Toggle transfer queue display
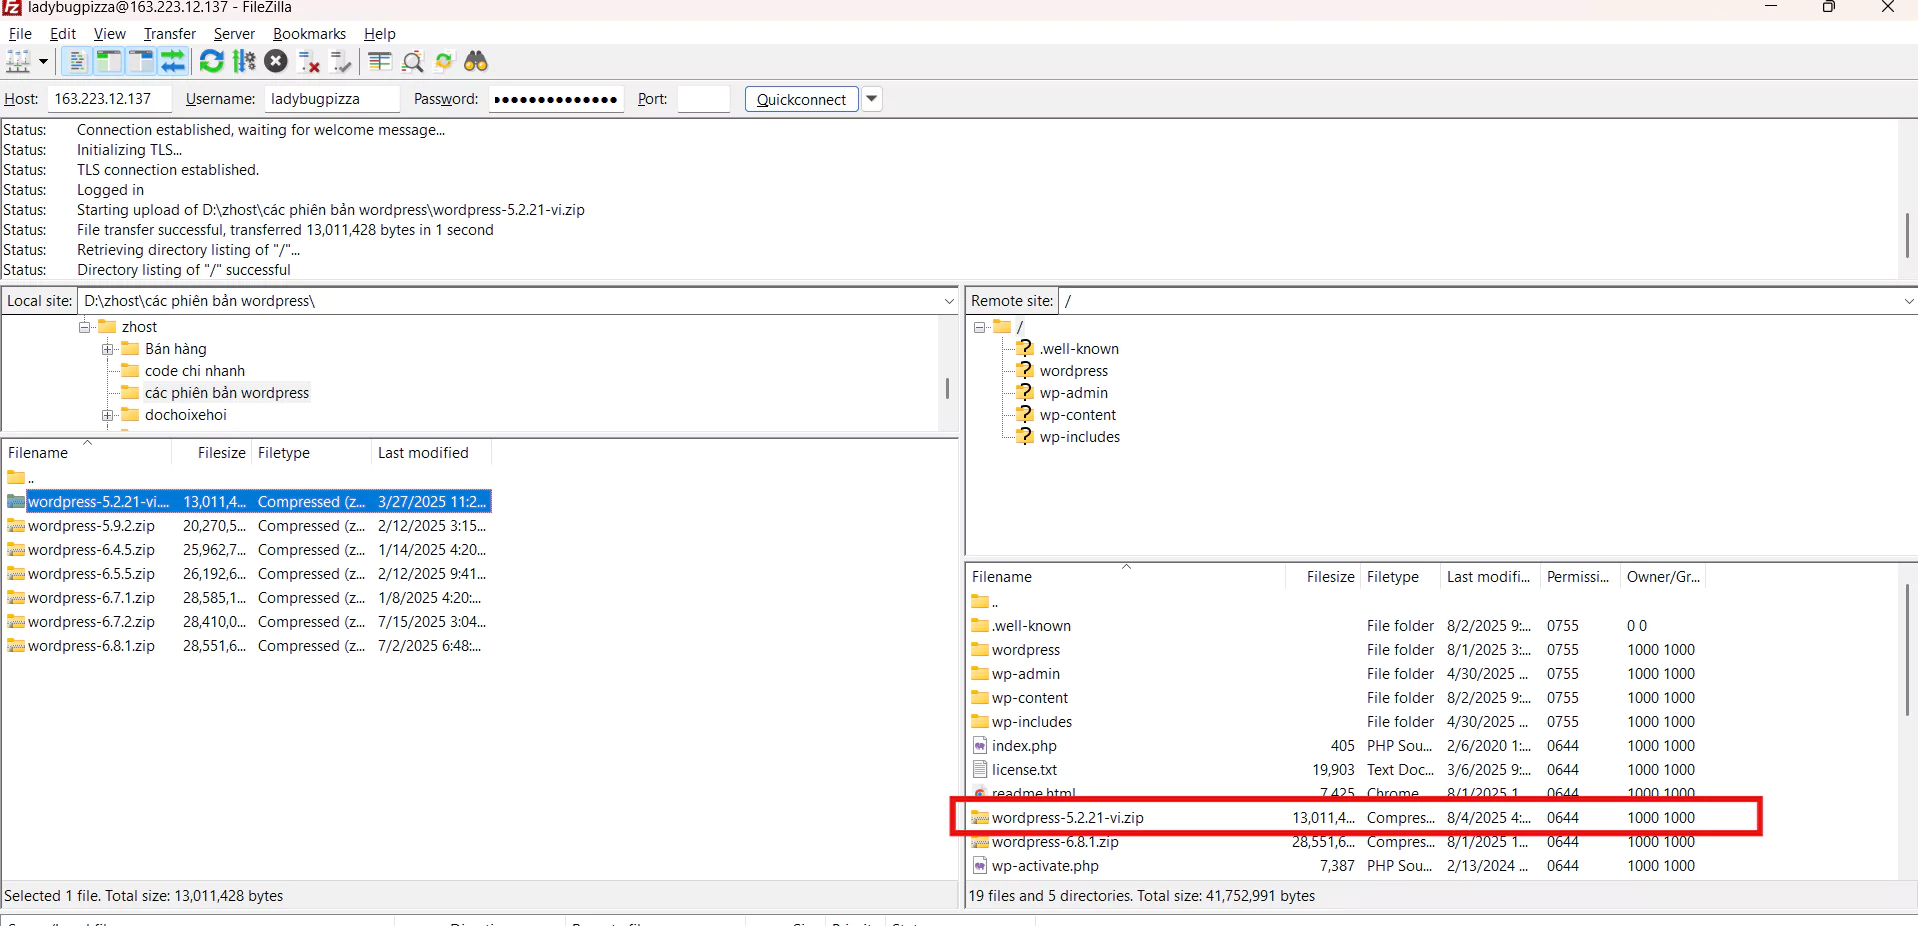Screen dimensions: 1918x926 click(173, 62)
